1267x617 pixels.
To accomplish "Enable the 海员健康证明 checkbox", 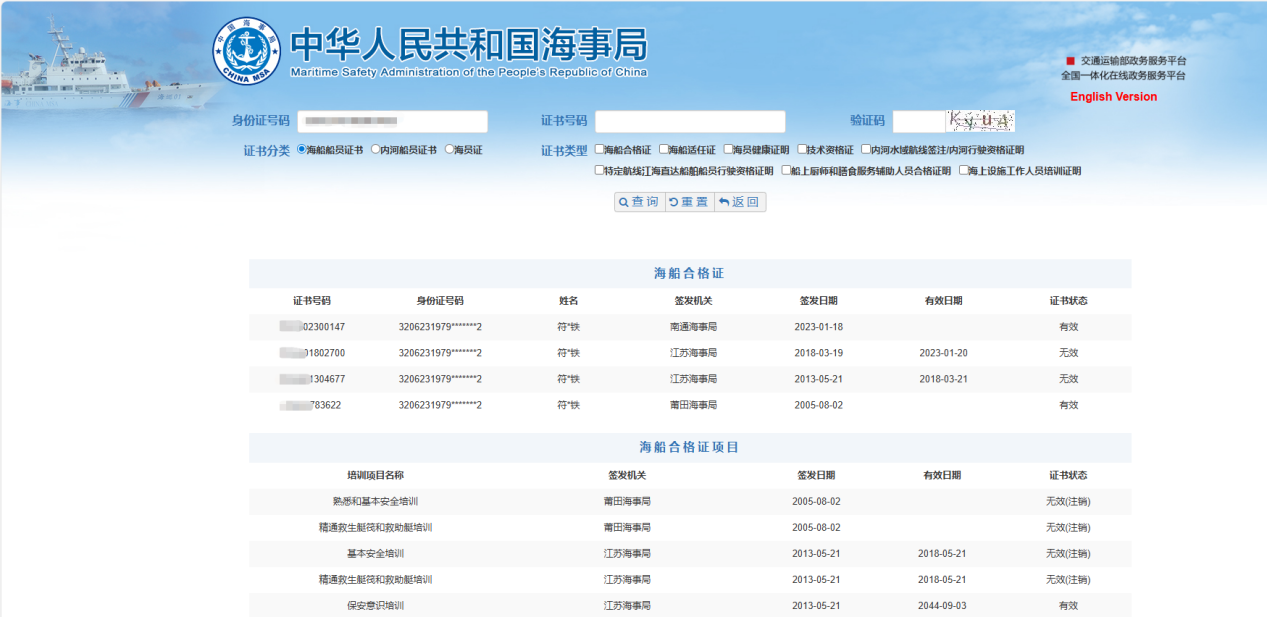I will tap(728, 150).
